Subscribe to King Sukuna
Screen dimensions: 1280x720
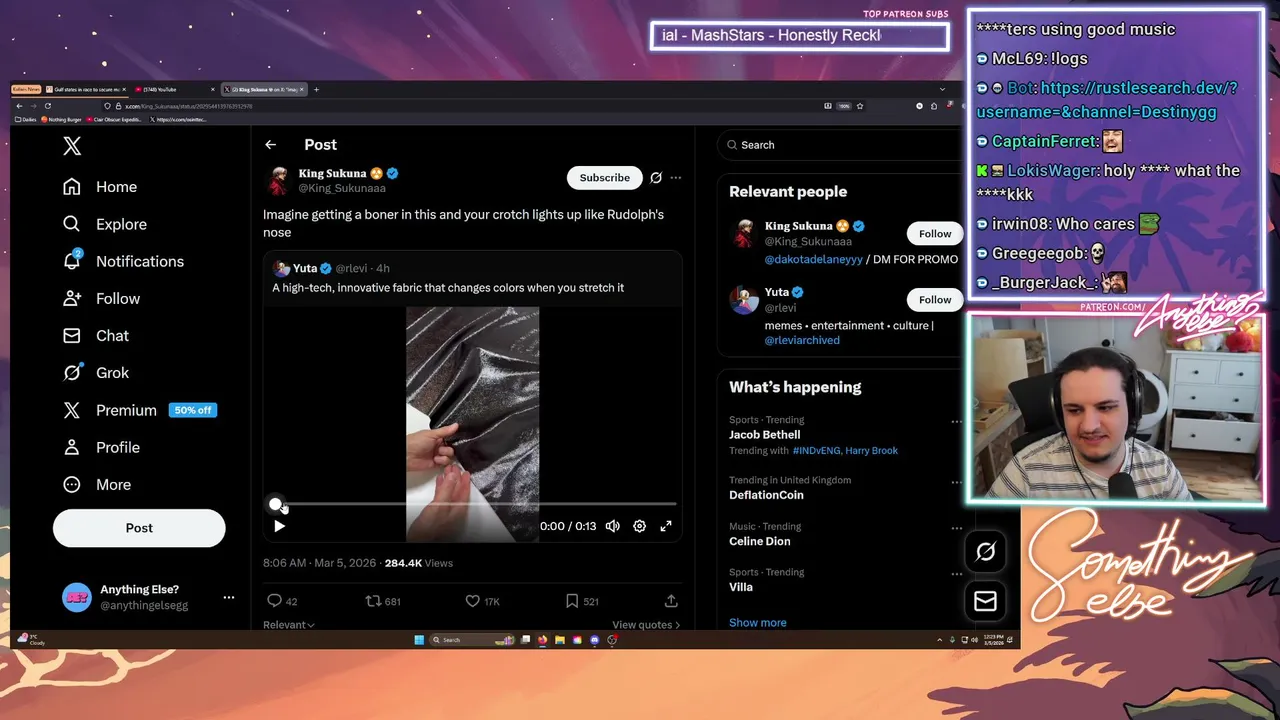(x=605, y=177)
